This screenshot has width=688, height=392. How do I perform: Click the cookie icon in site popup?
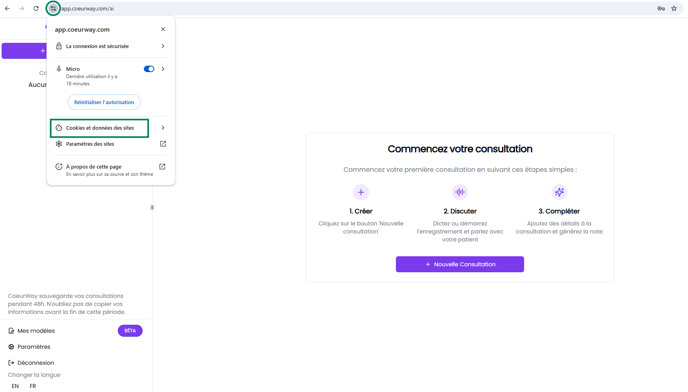pos(59,128)
